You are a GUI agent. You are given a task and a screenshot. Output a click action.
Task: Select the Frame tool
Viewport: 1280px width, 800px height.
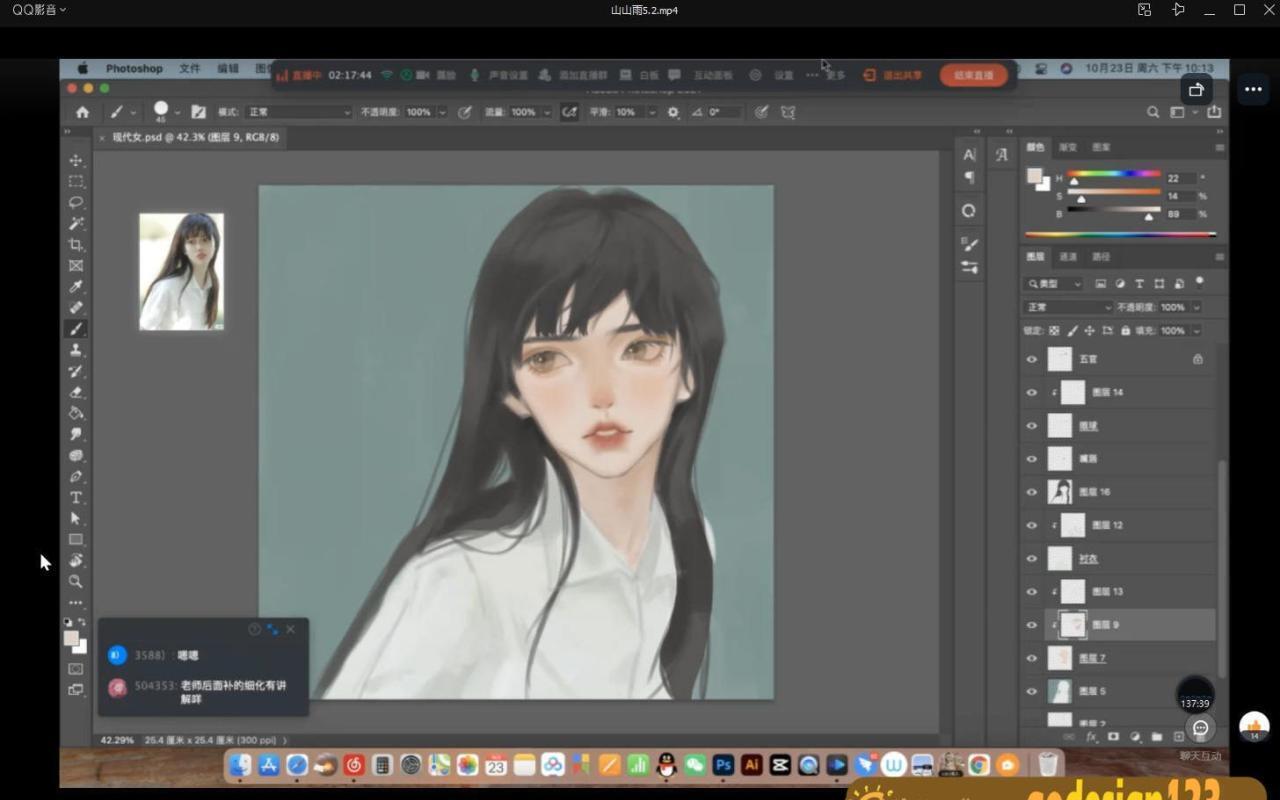point(76,265)
